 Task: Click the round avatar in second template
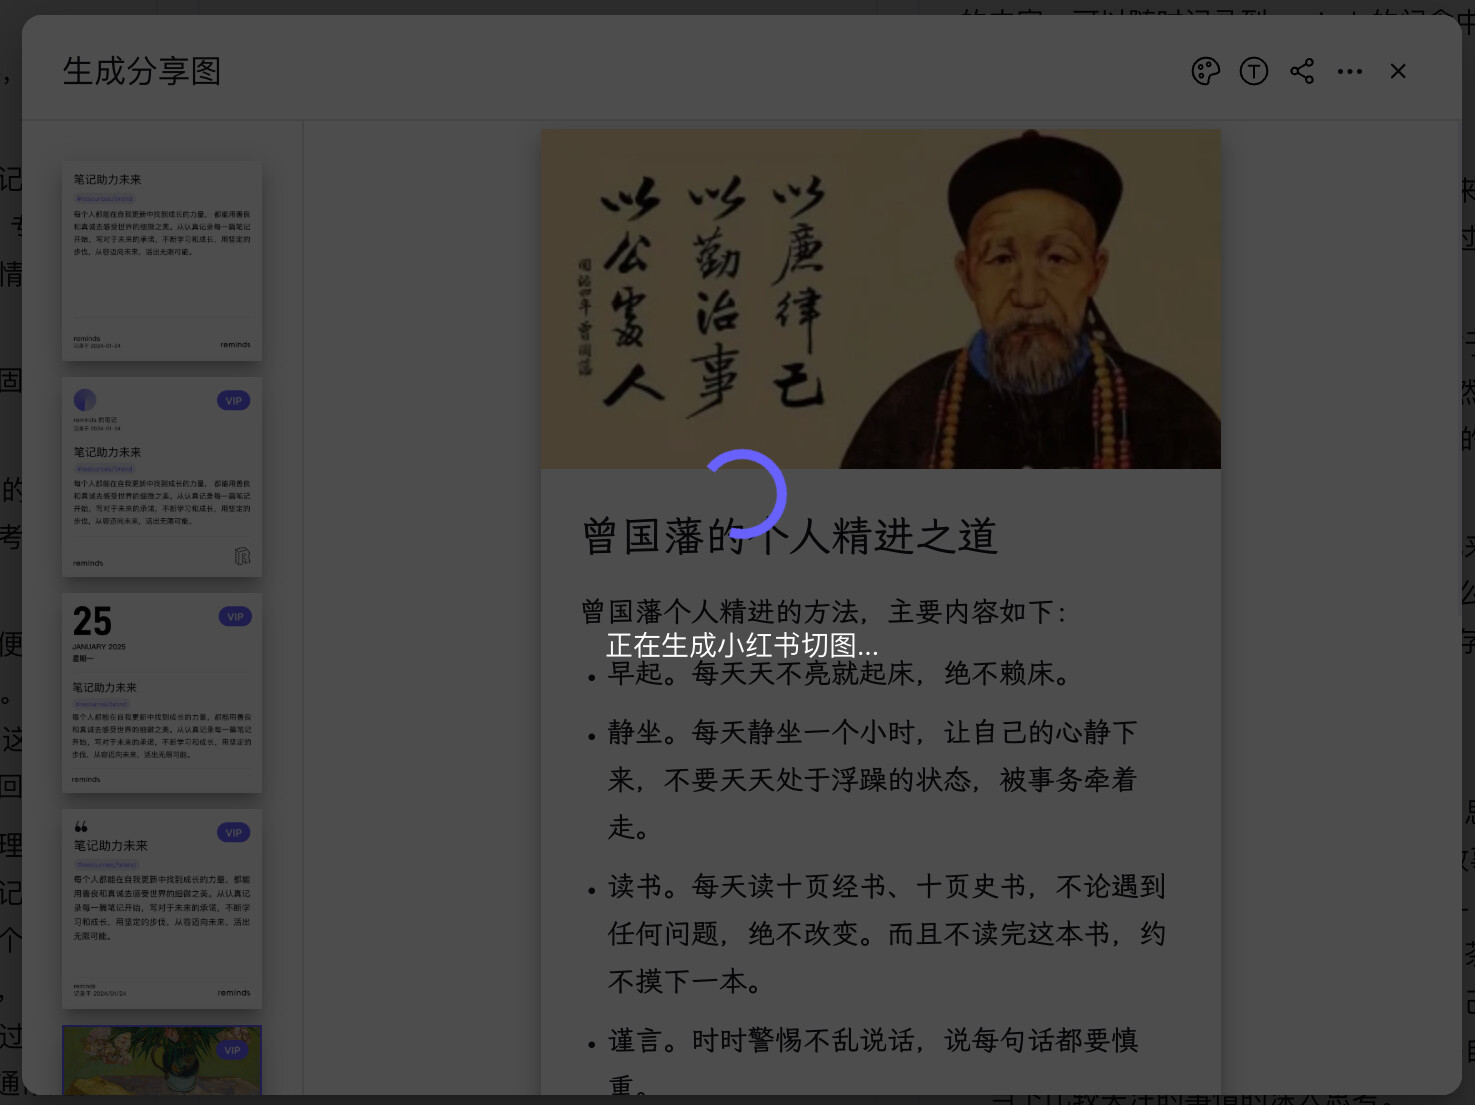click(85, 400)
